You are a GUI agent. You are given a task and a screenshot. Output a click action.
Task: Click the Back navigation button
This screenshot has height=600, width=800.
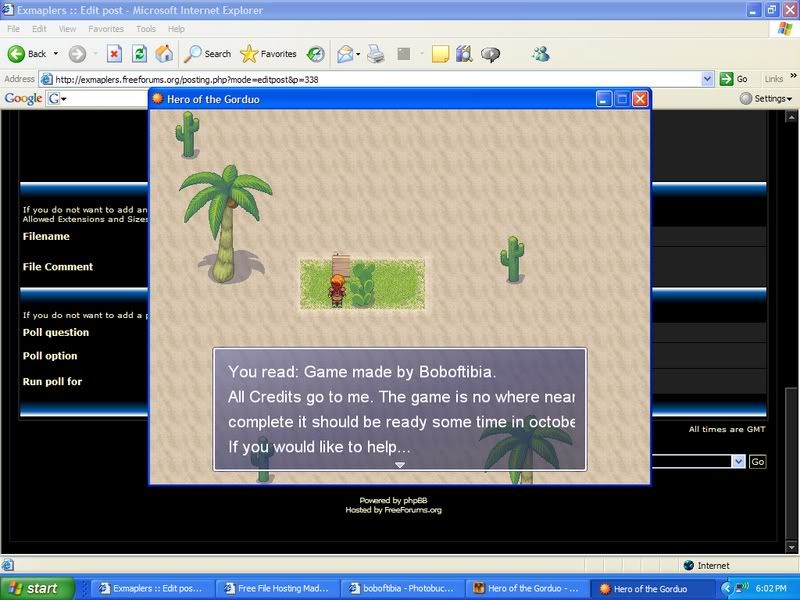pyautogui.click(x=28, y=54)
